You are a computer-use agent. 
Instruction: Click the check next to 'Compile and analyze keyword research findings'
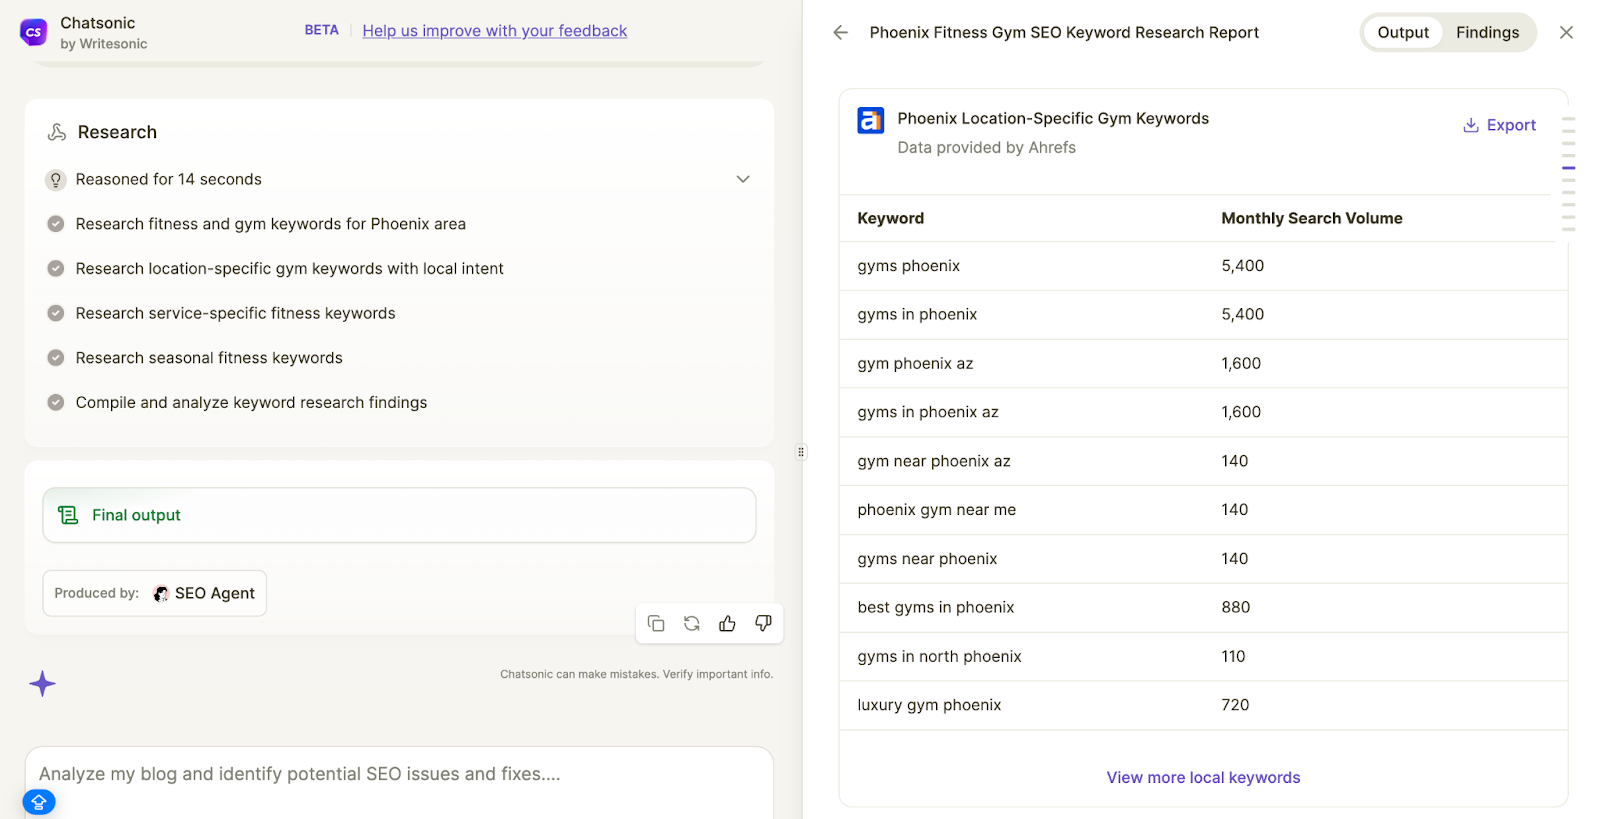pos(56,402)
